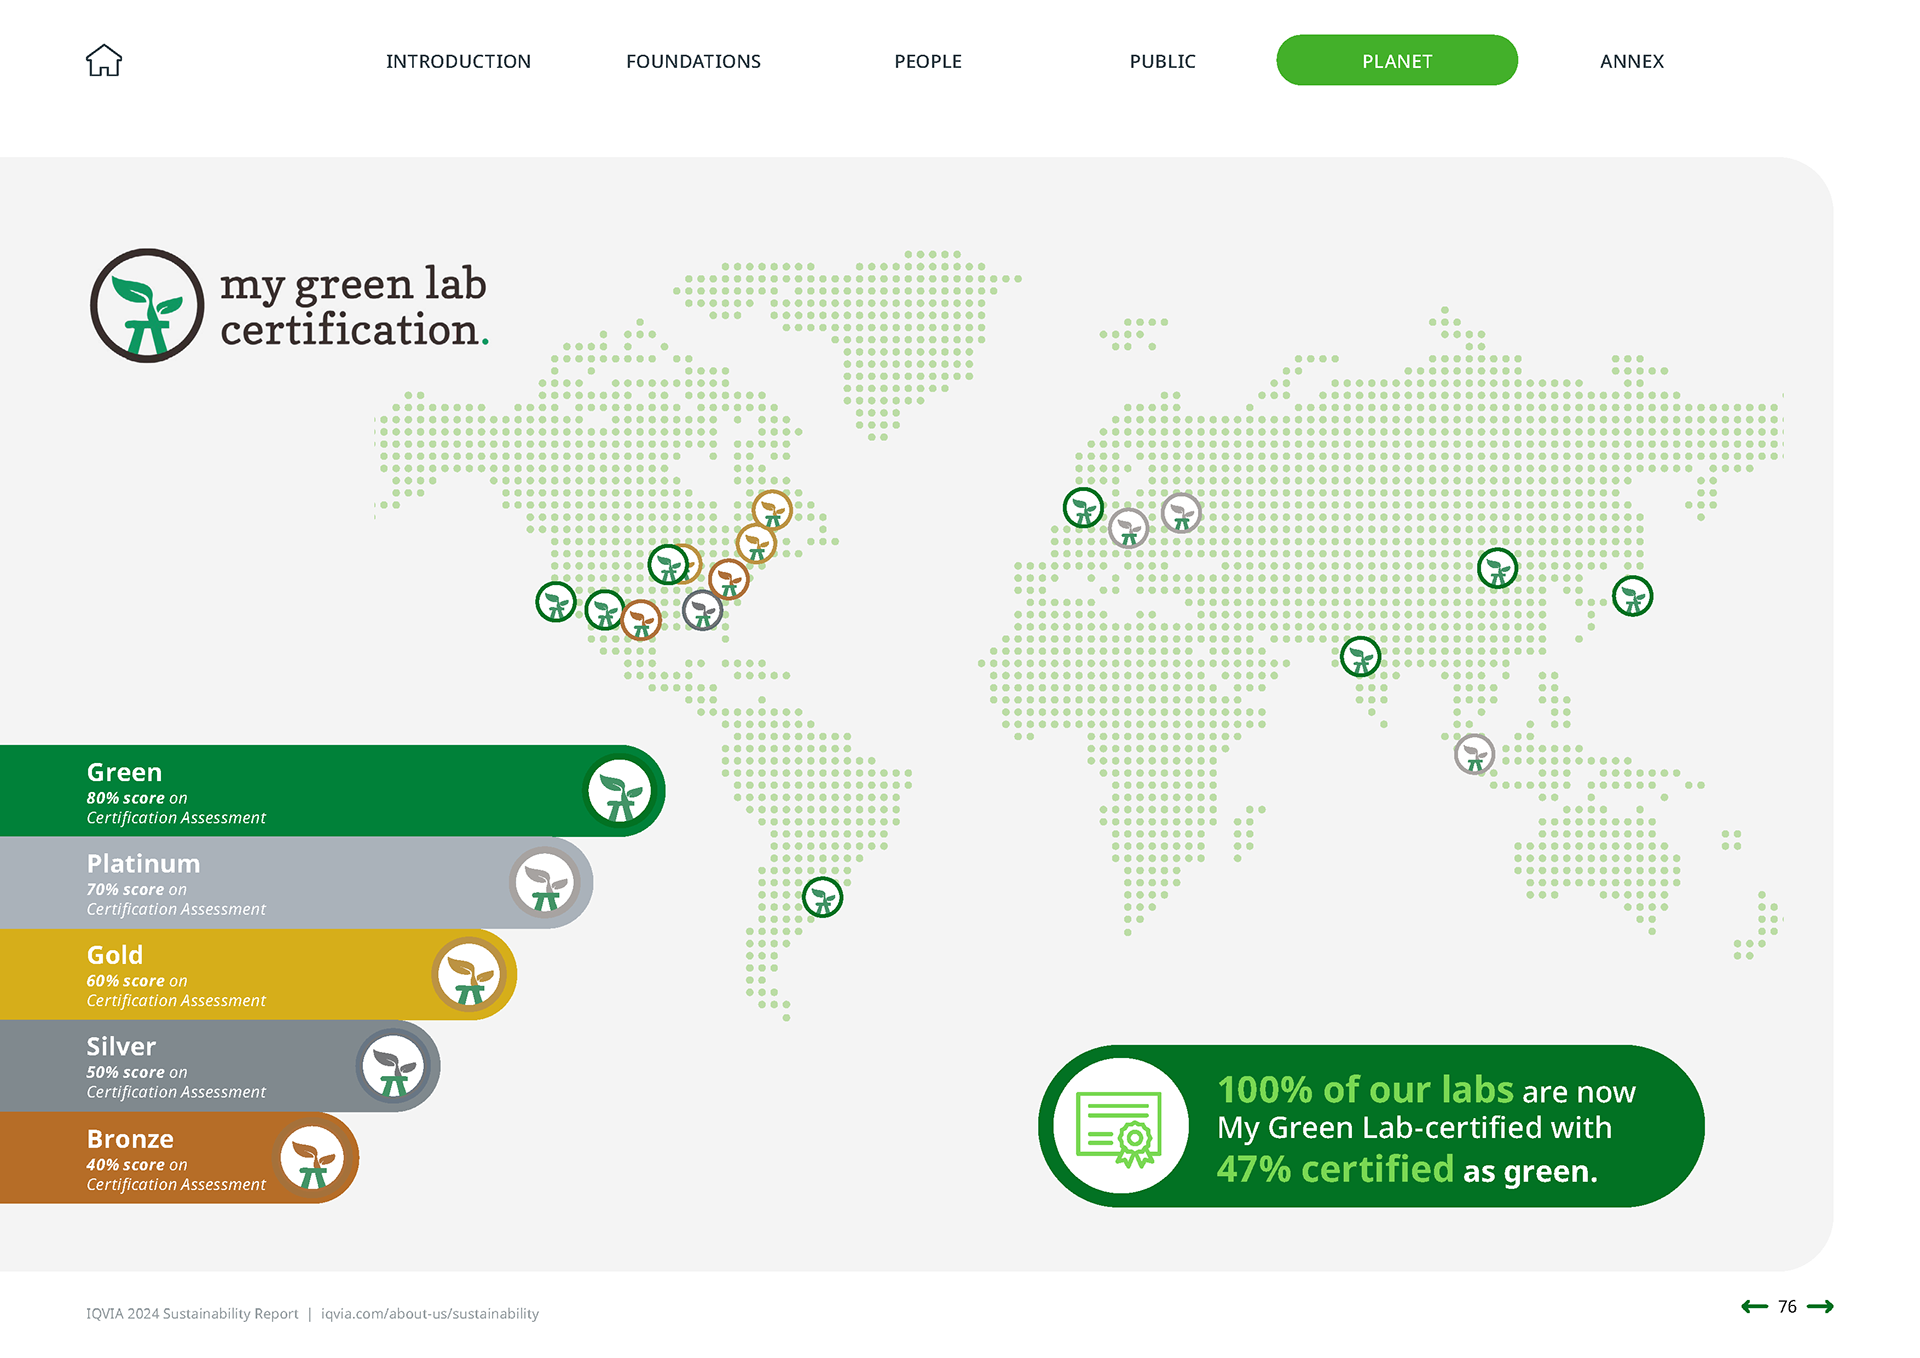Click the green lab marker in China
Screen dimensions: 1920x1358
1498,568
